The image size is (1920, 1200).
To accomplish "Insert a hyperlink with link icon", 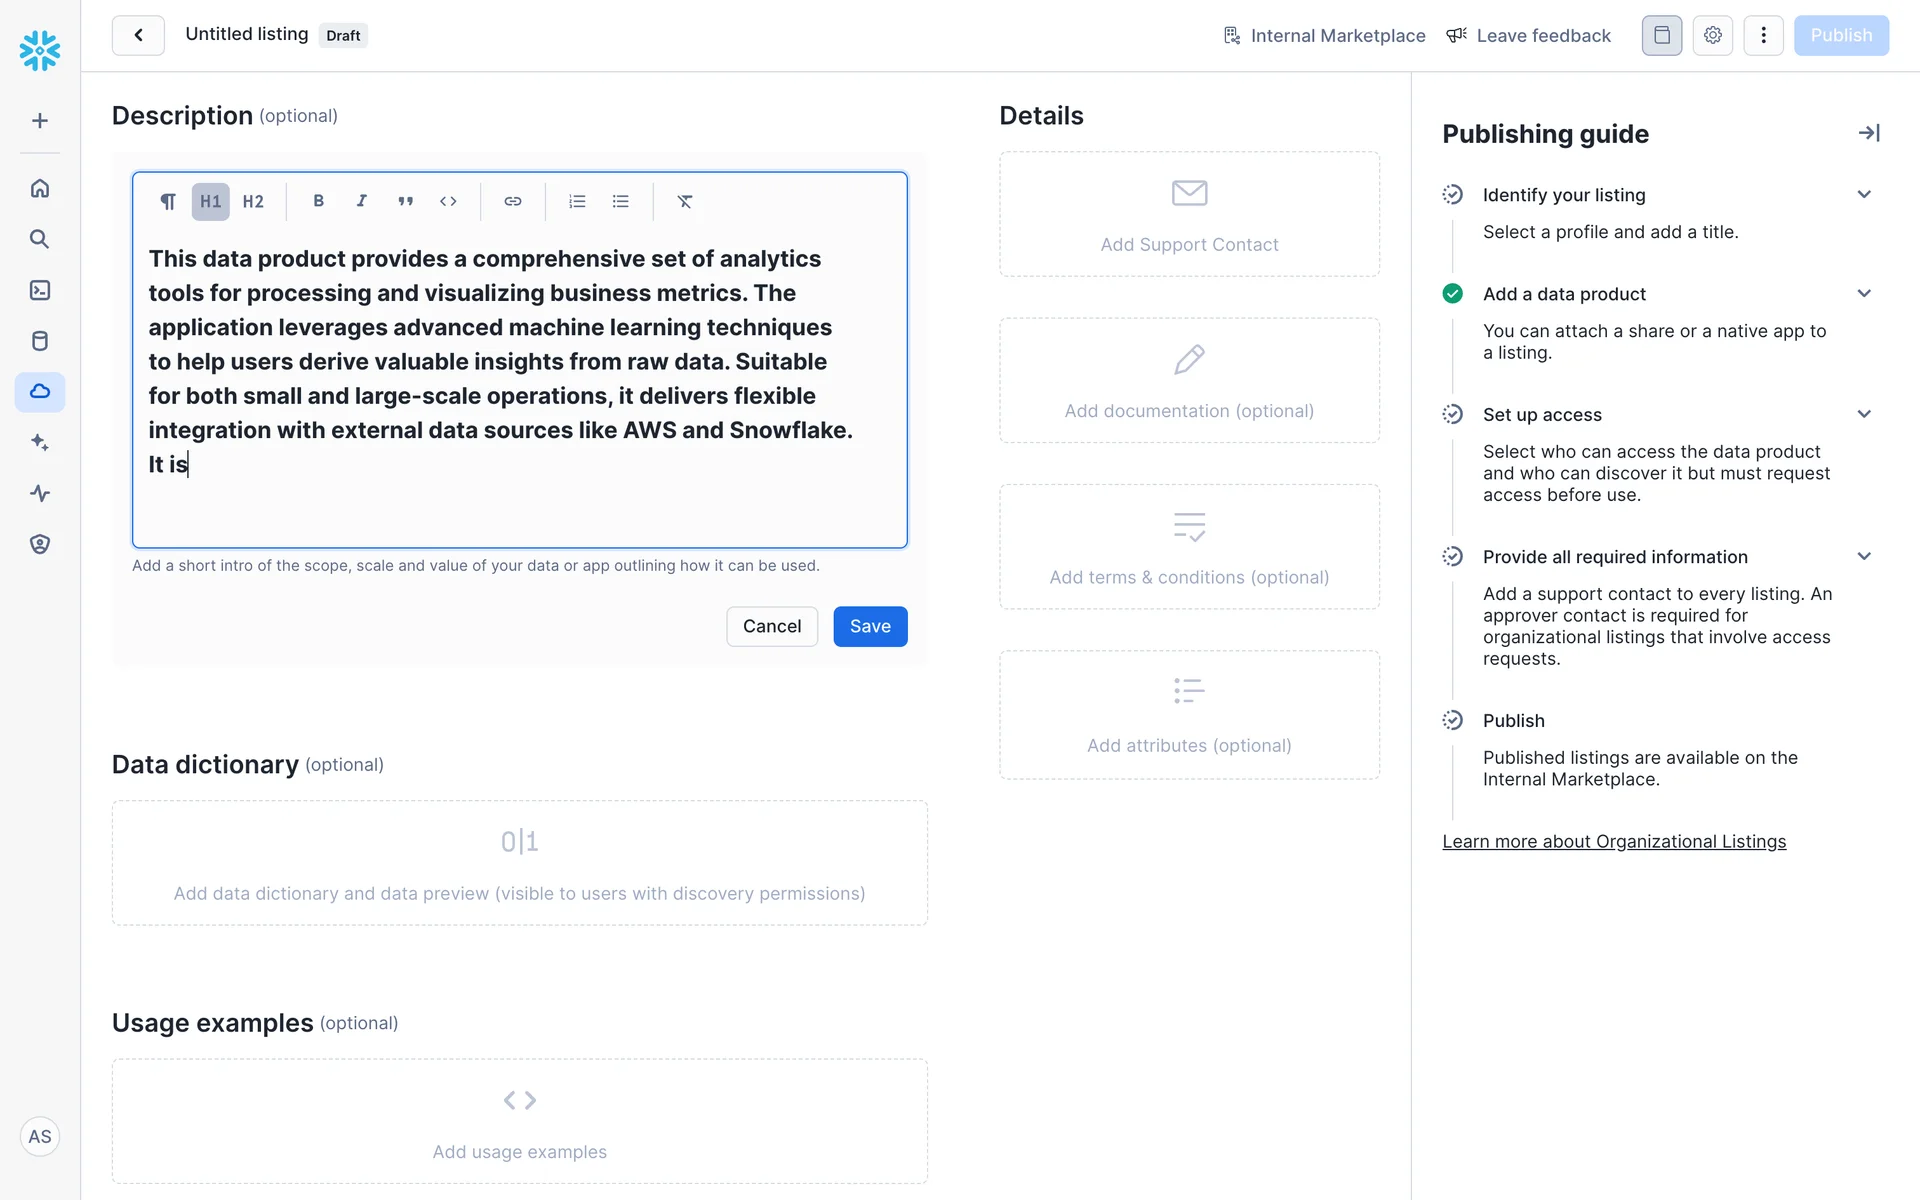I will pos(512,201).
